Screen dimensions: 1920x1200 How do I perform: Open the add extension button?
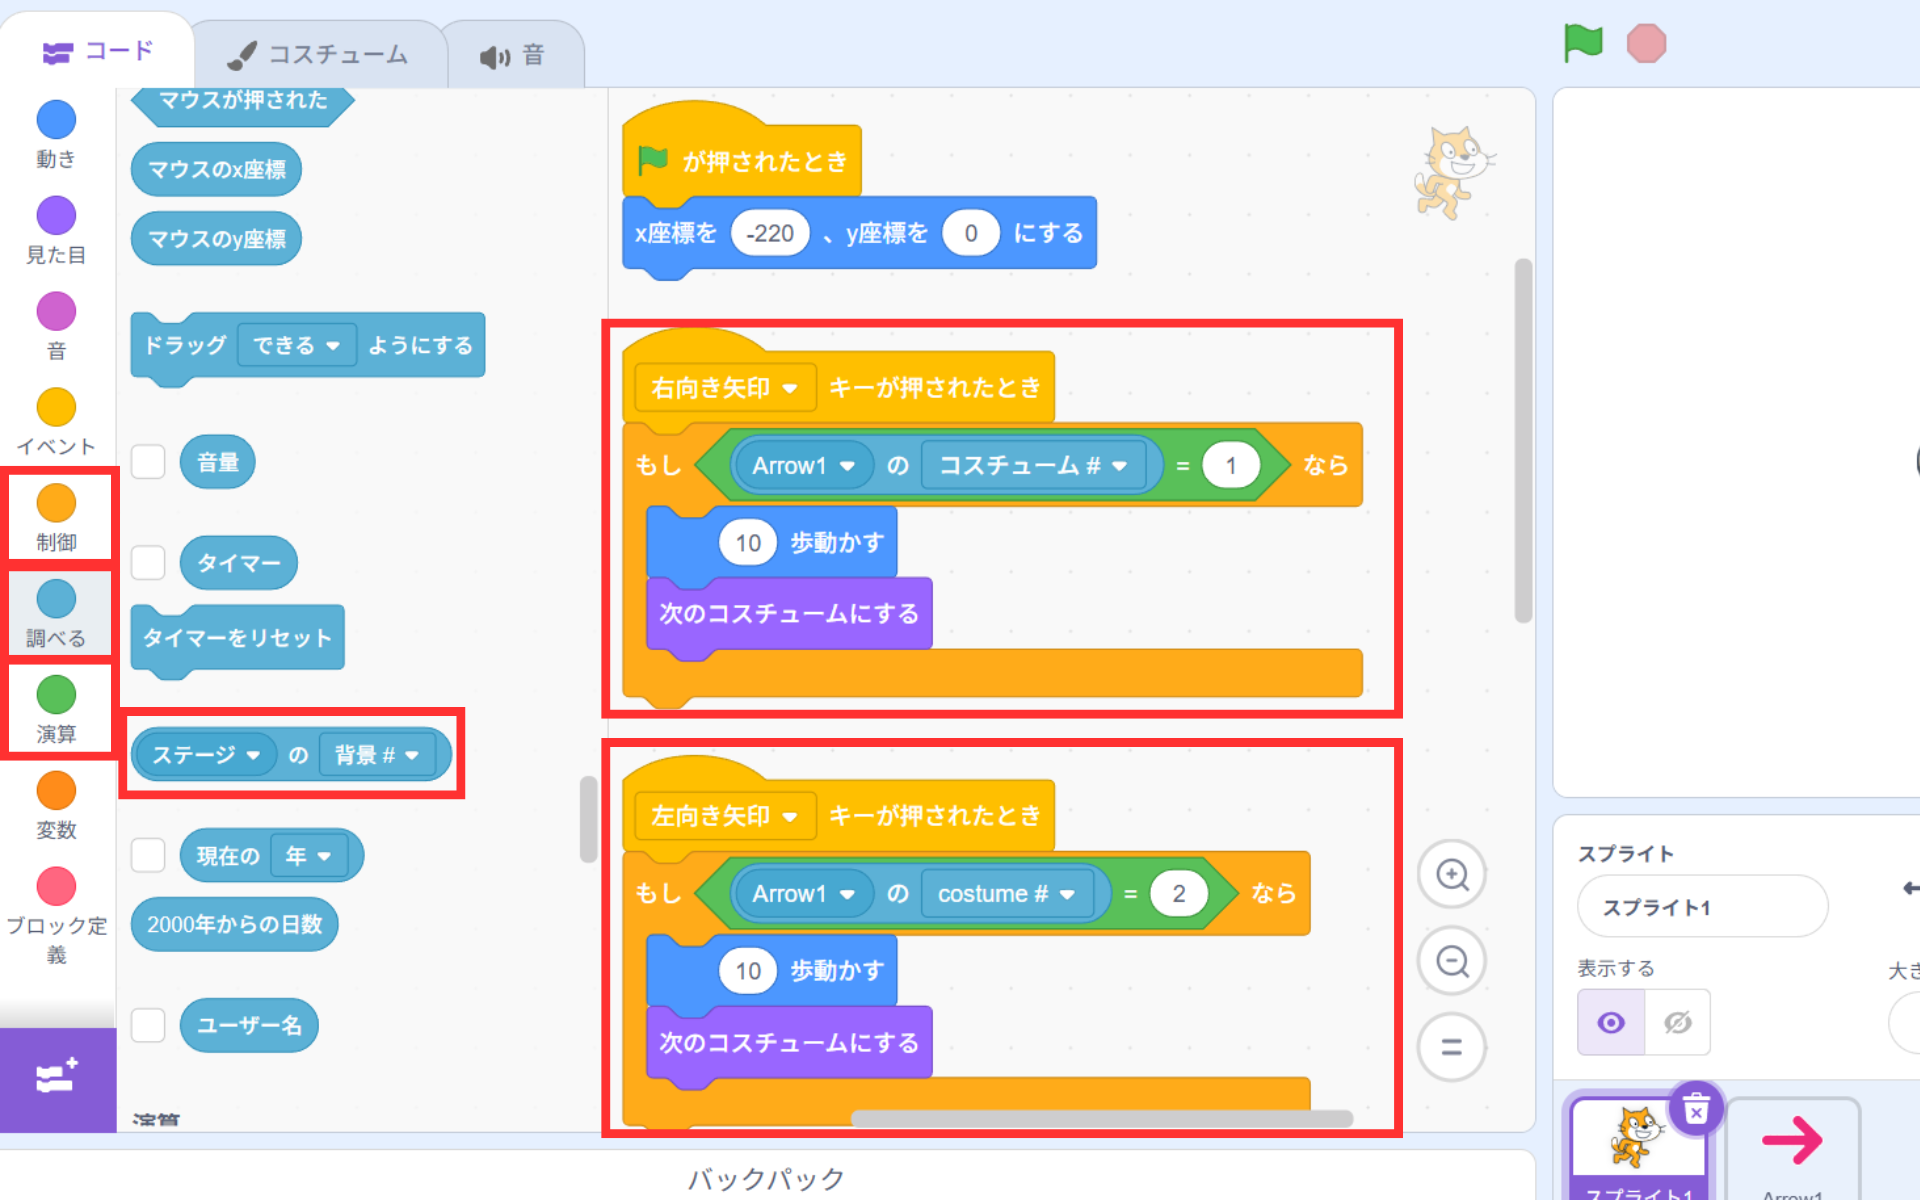(x=57, y=1078)
